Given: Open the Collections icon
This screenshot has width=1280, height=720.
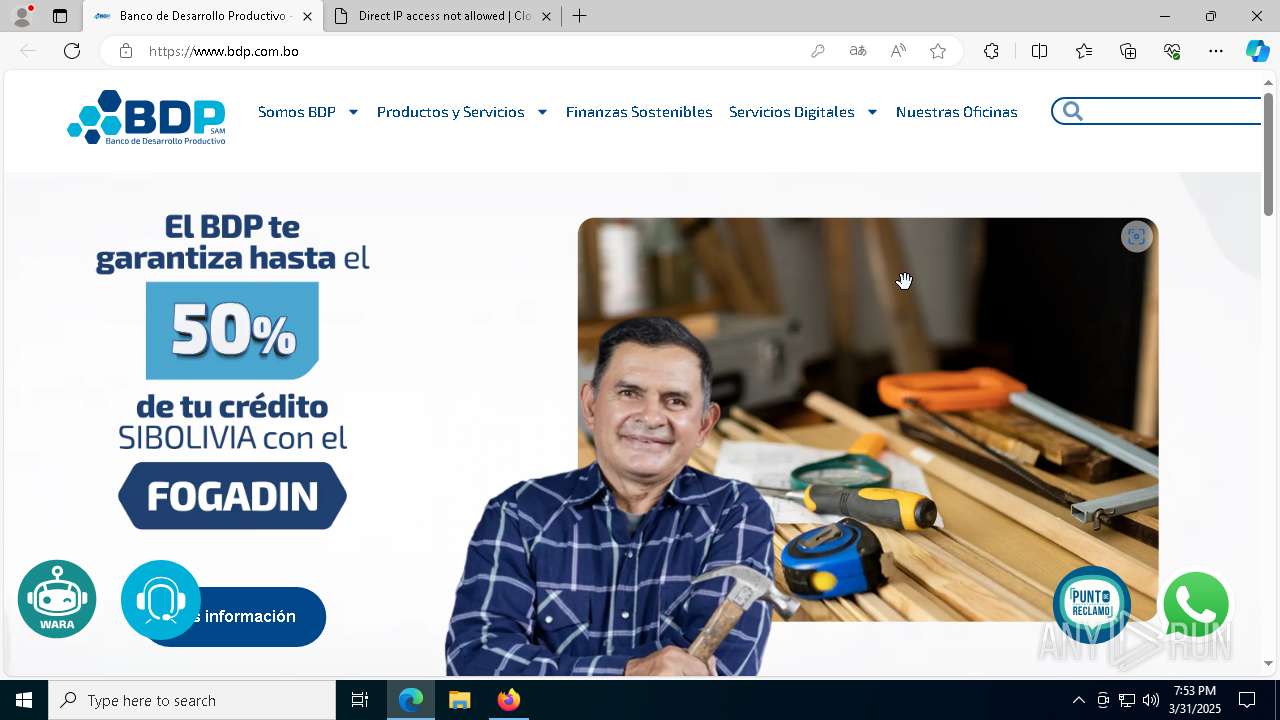Looking at the screenshot, I should coord(1128,51).
